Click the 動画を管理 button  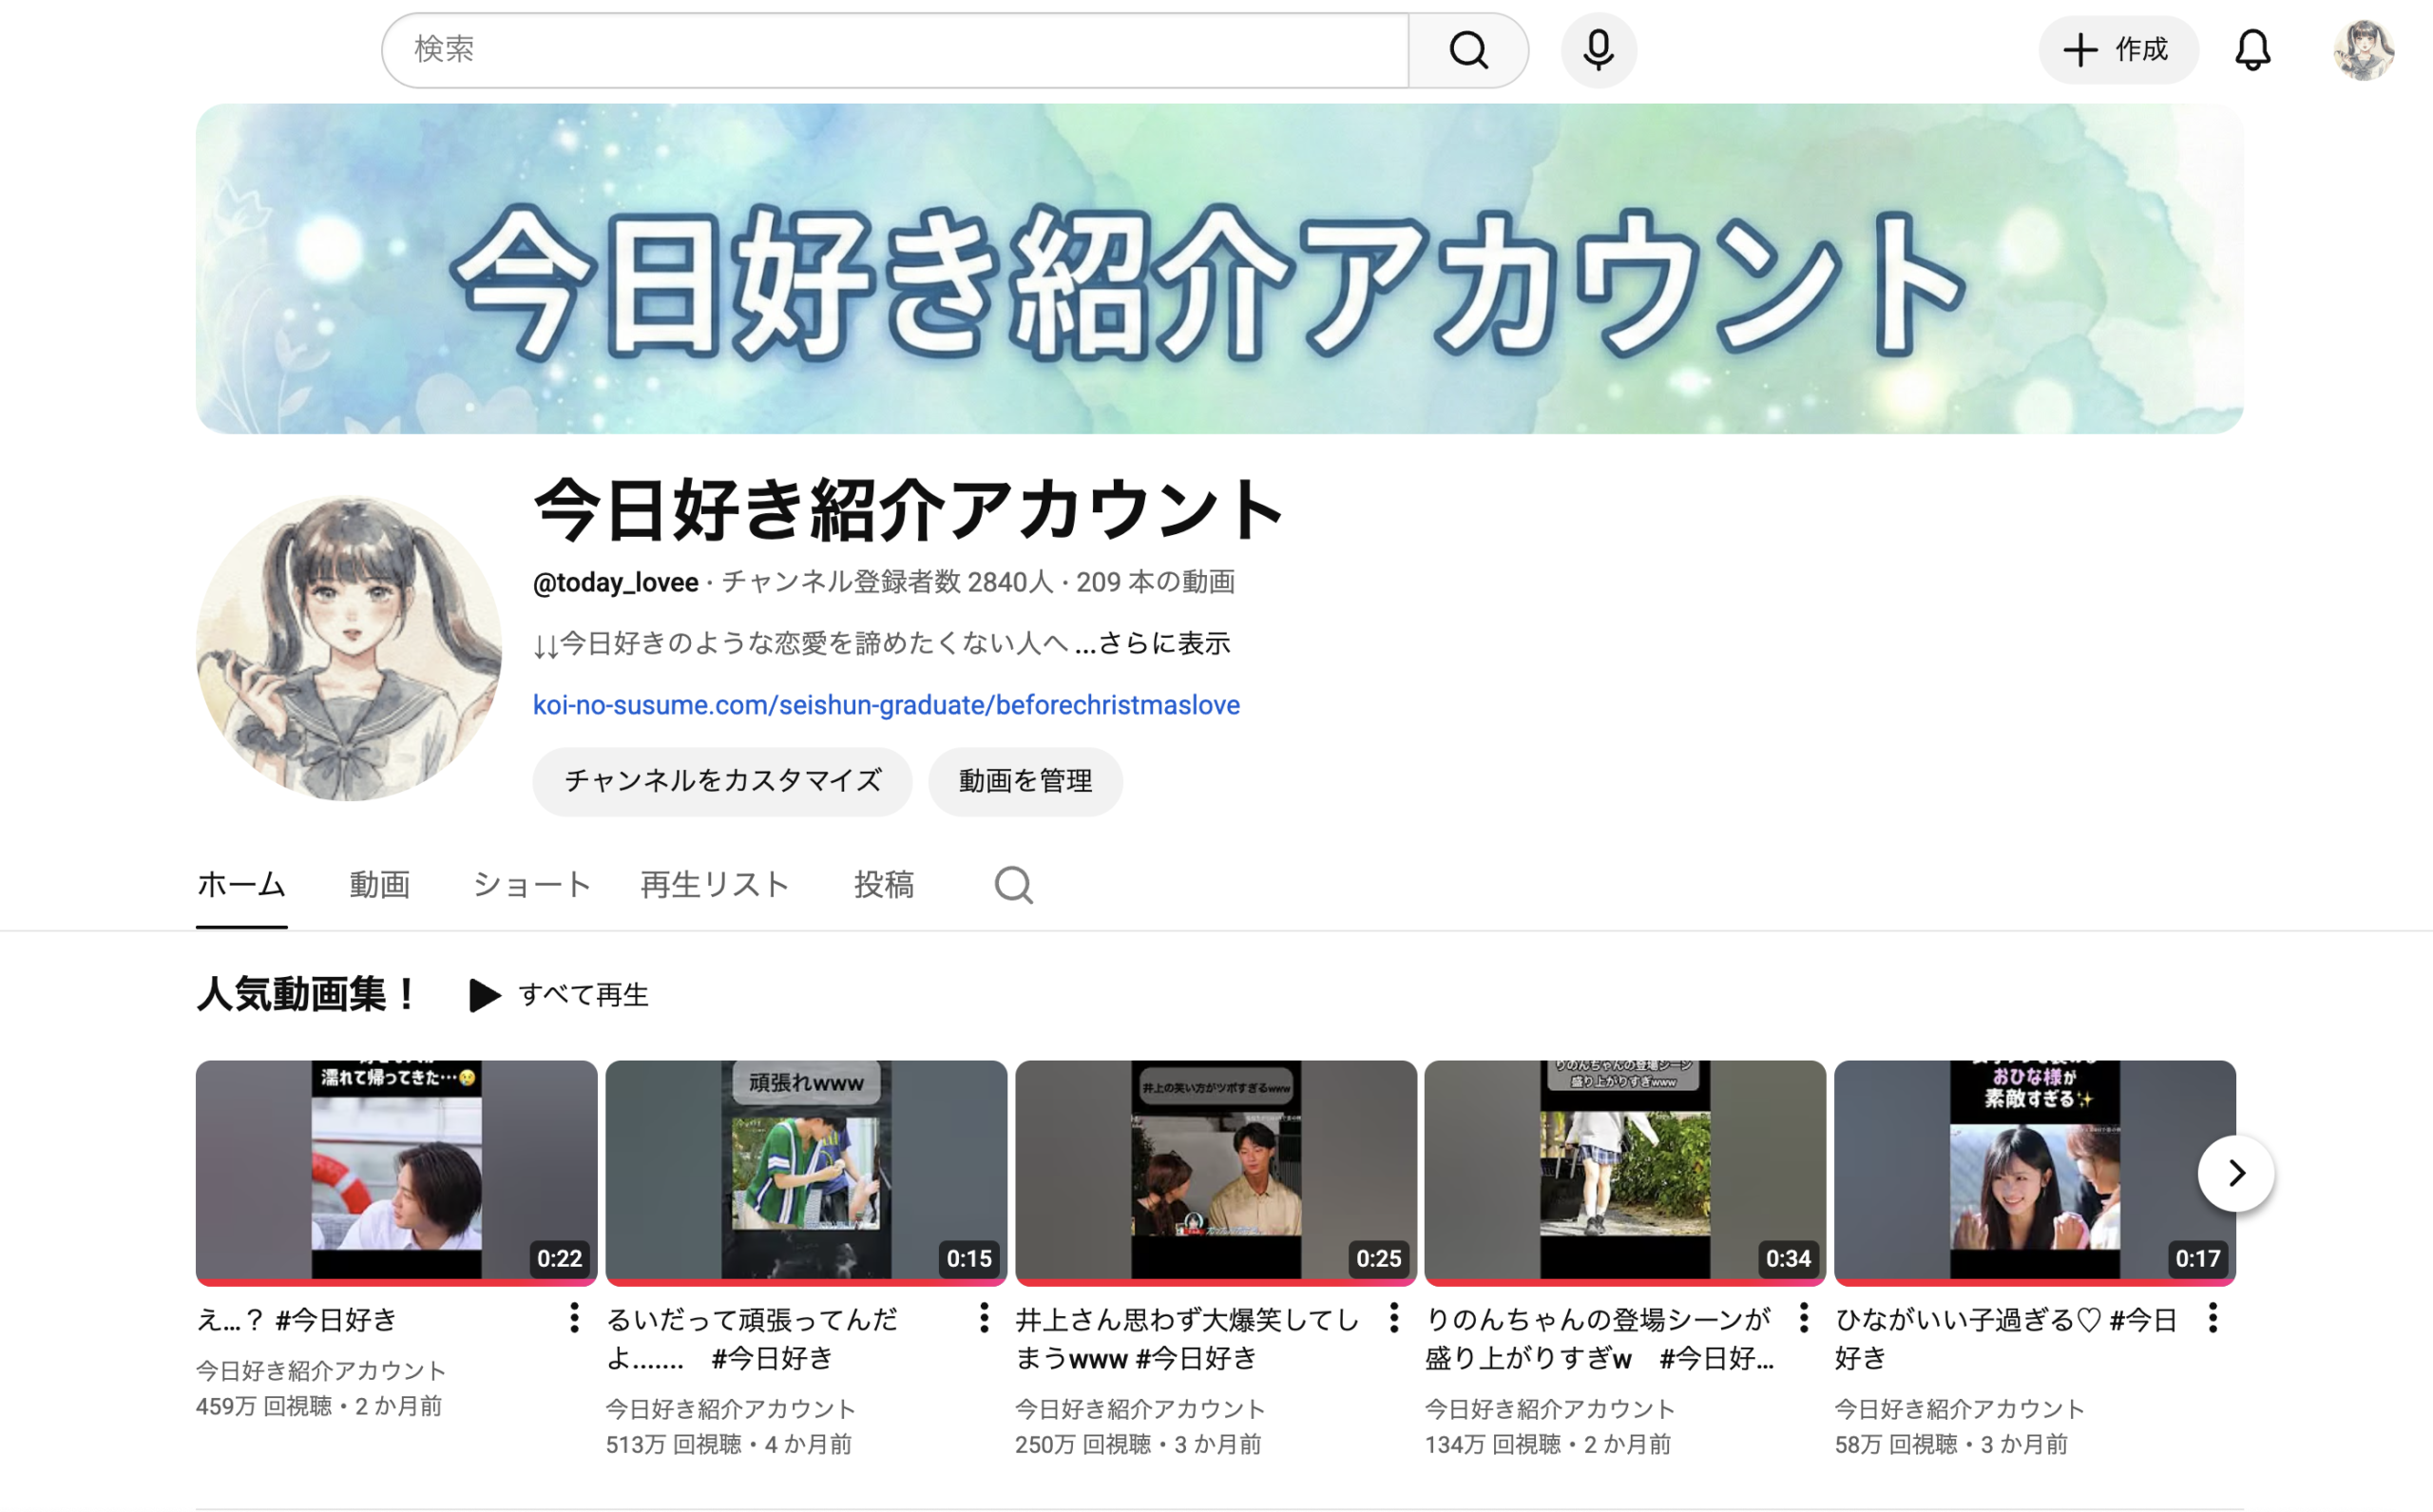1025,781
